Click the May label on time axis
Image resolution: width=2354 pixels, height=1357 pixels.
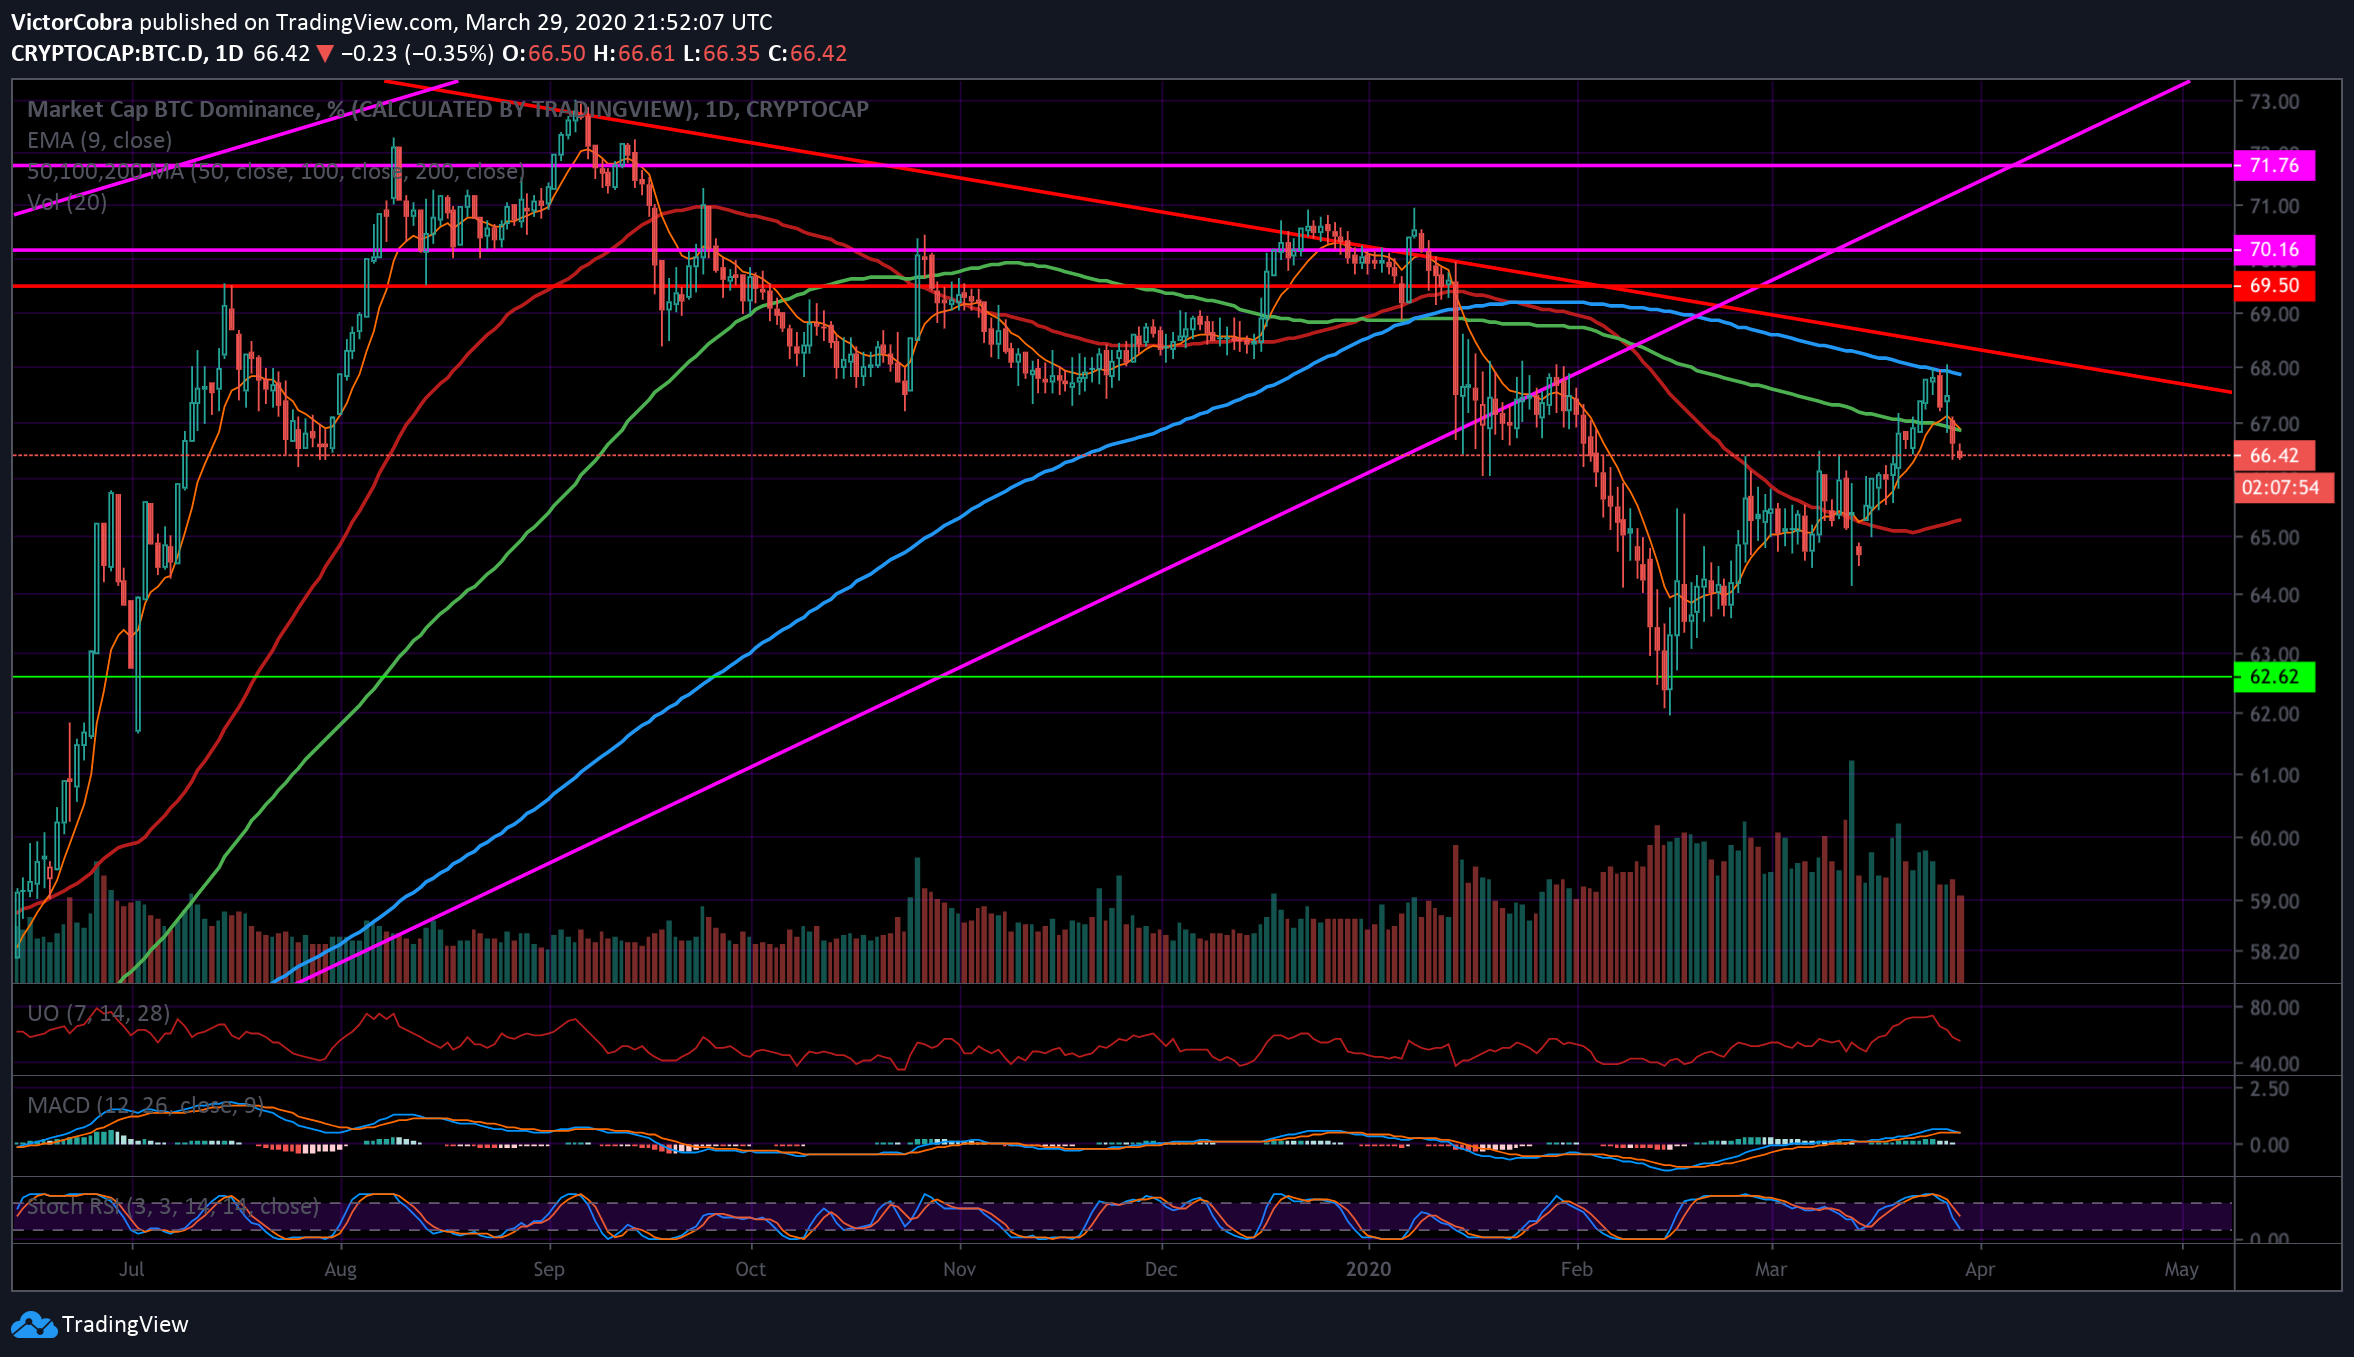(2181, 1269)
